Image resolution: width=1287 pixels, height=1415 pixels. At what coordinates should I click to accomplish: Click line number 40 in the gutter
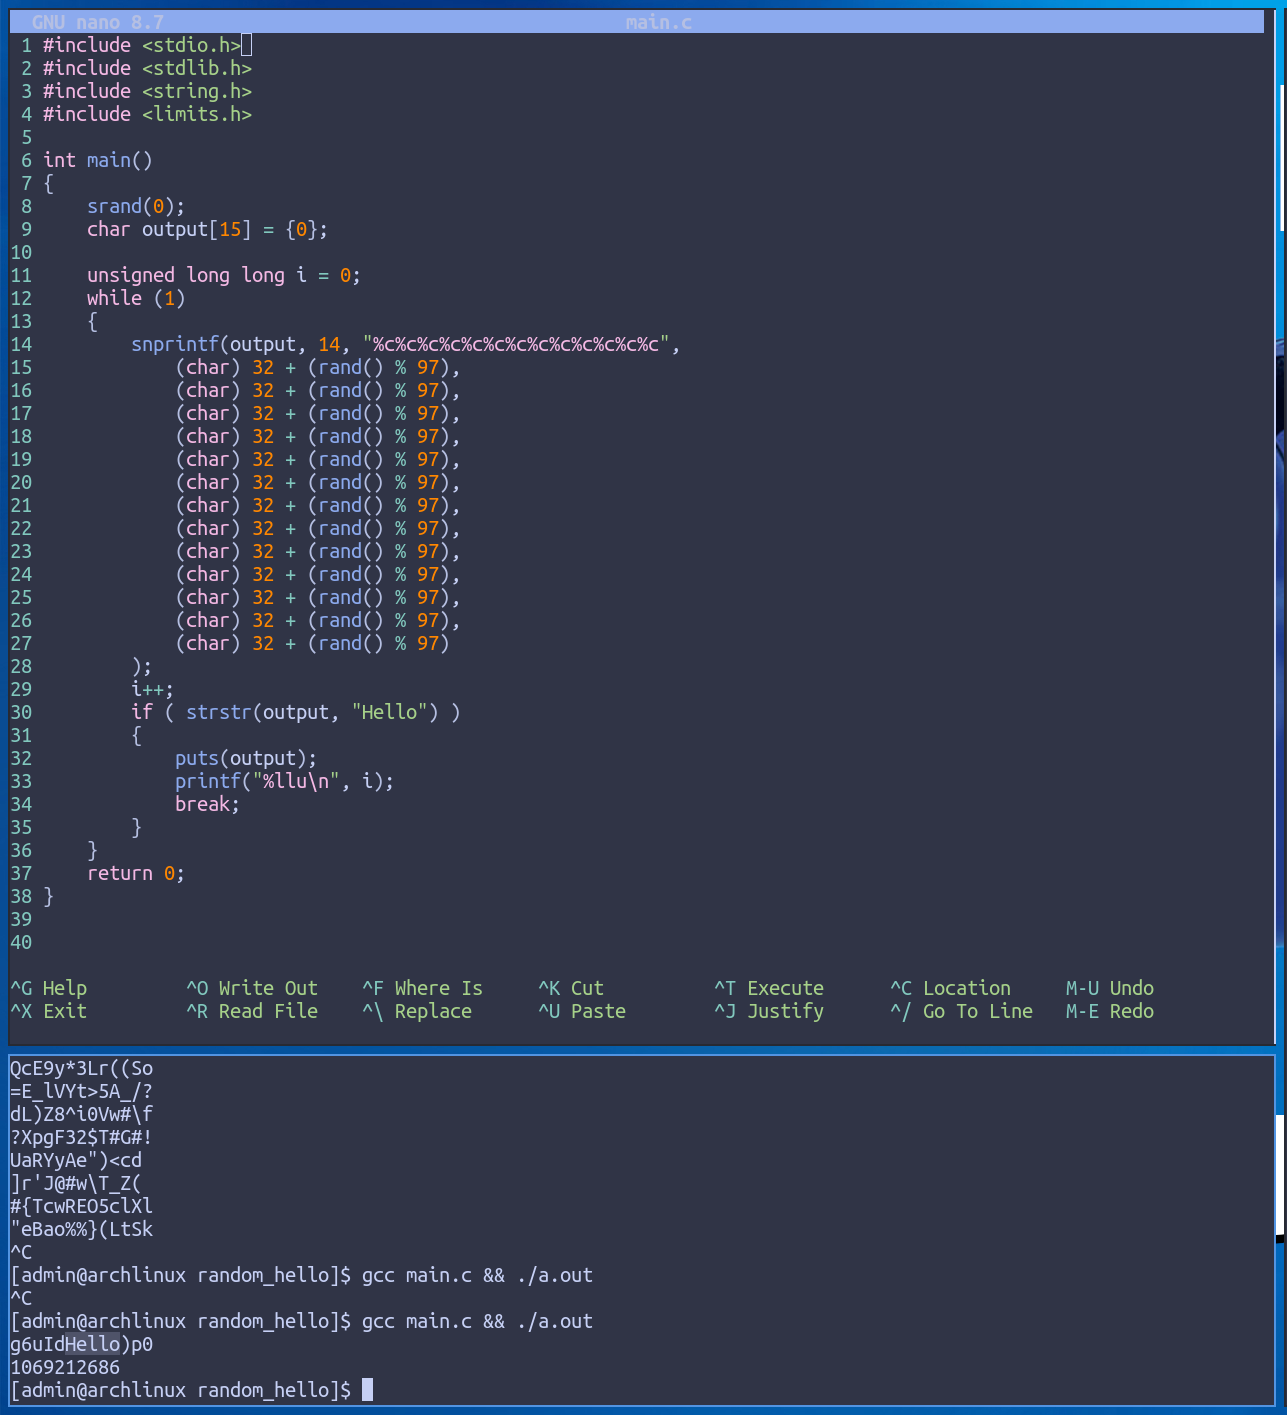click(x=21, y=942)
